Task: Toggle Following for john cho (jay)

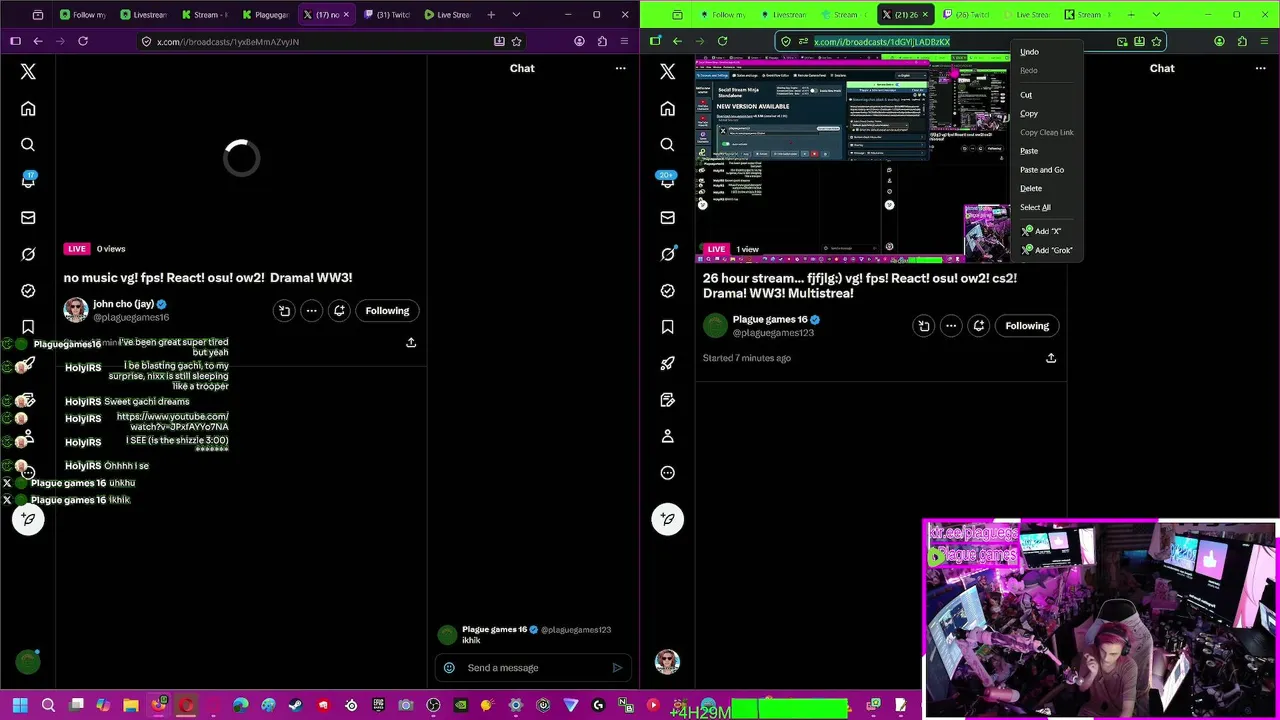Action: pyautogui.click(x=387, y=311)
